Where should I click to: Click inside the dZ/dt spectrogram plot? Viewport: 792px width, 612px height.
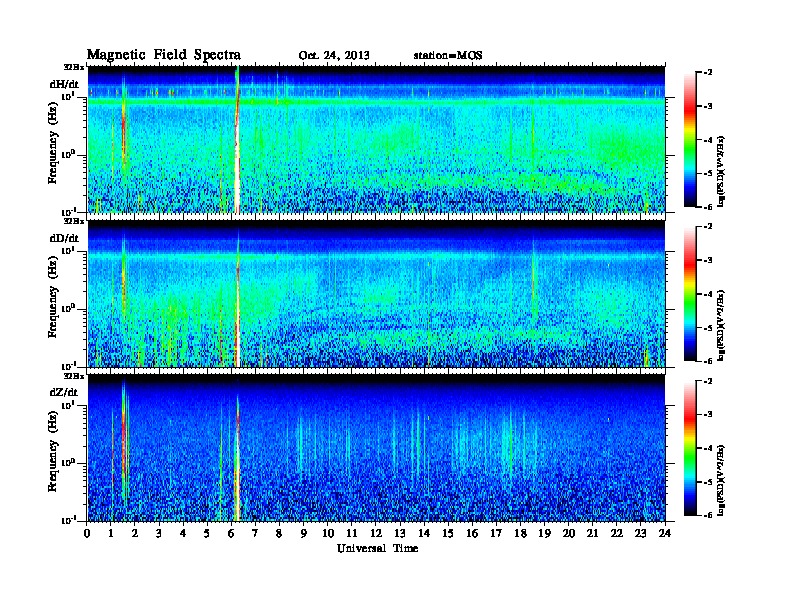coord(377,448)
